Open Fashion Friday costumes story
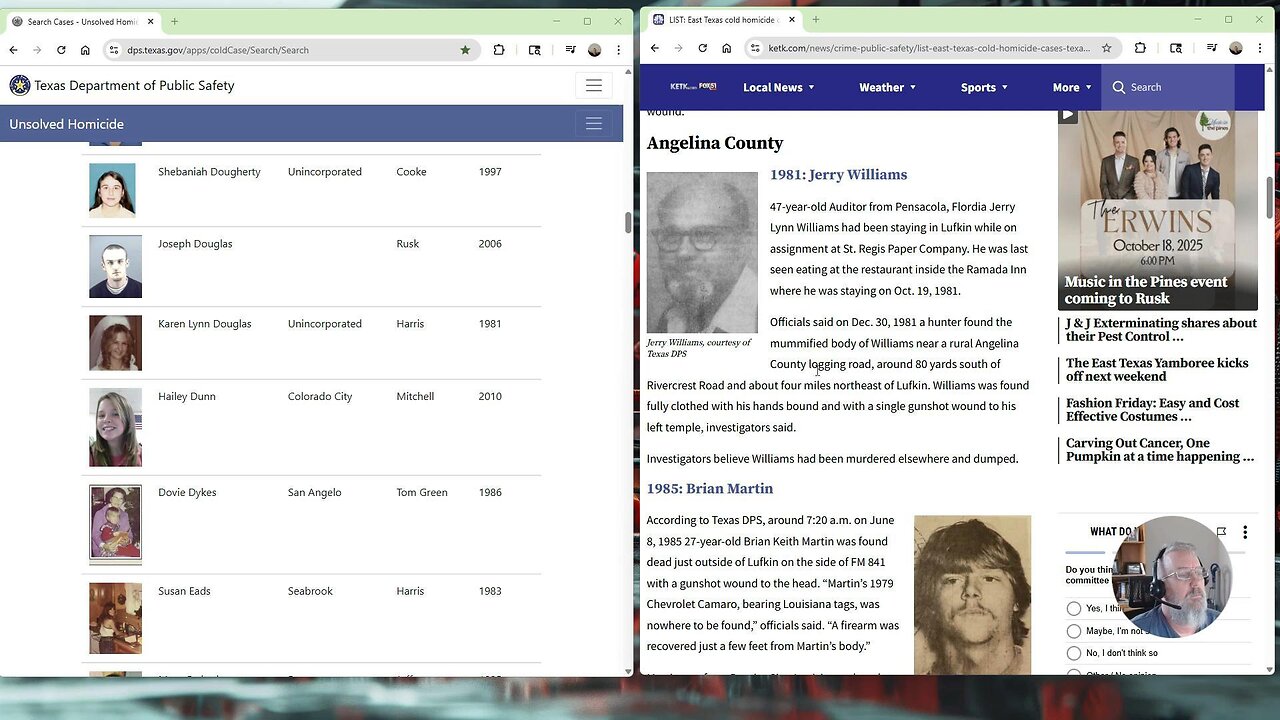This screenshot has height=720, width=1280. pyautogui.click(x=1152, y=410)
